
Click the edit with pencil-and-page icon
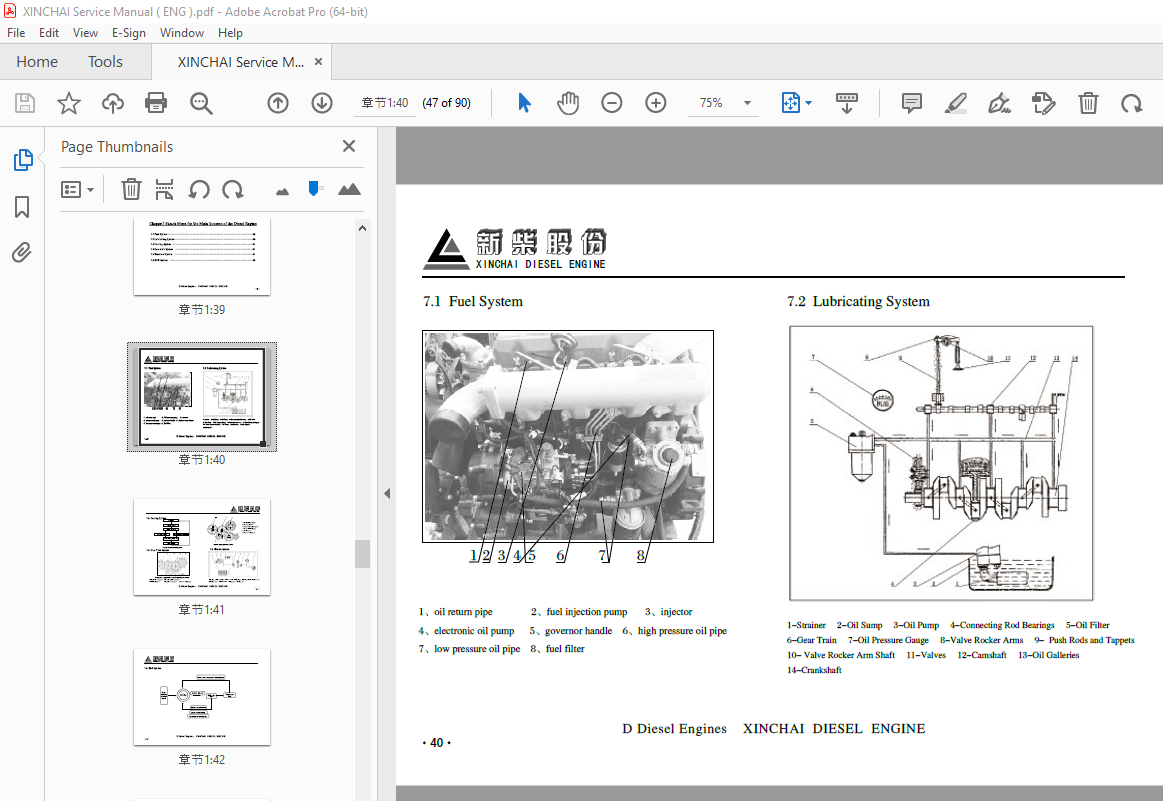click(1044, 103)
